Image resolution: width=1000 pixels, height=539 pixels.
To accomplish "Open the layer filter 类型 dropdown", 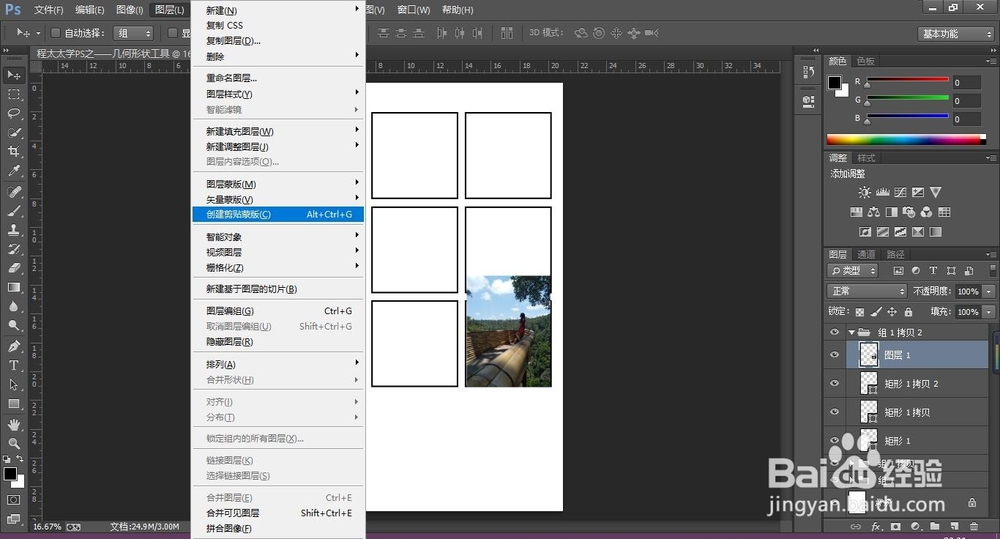I will pyautogui.click(x=852, y=270).
